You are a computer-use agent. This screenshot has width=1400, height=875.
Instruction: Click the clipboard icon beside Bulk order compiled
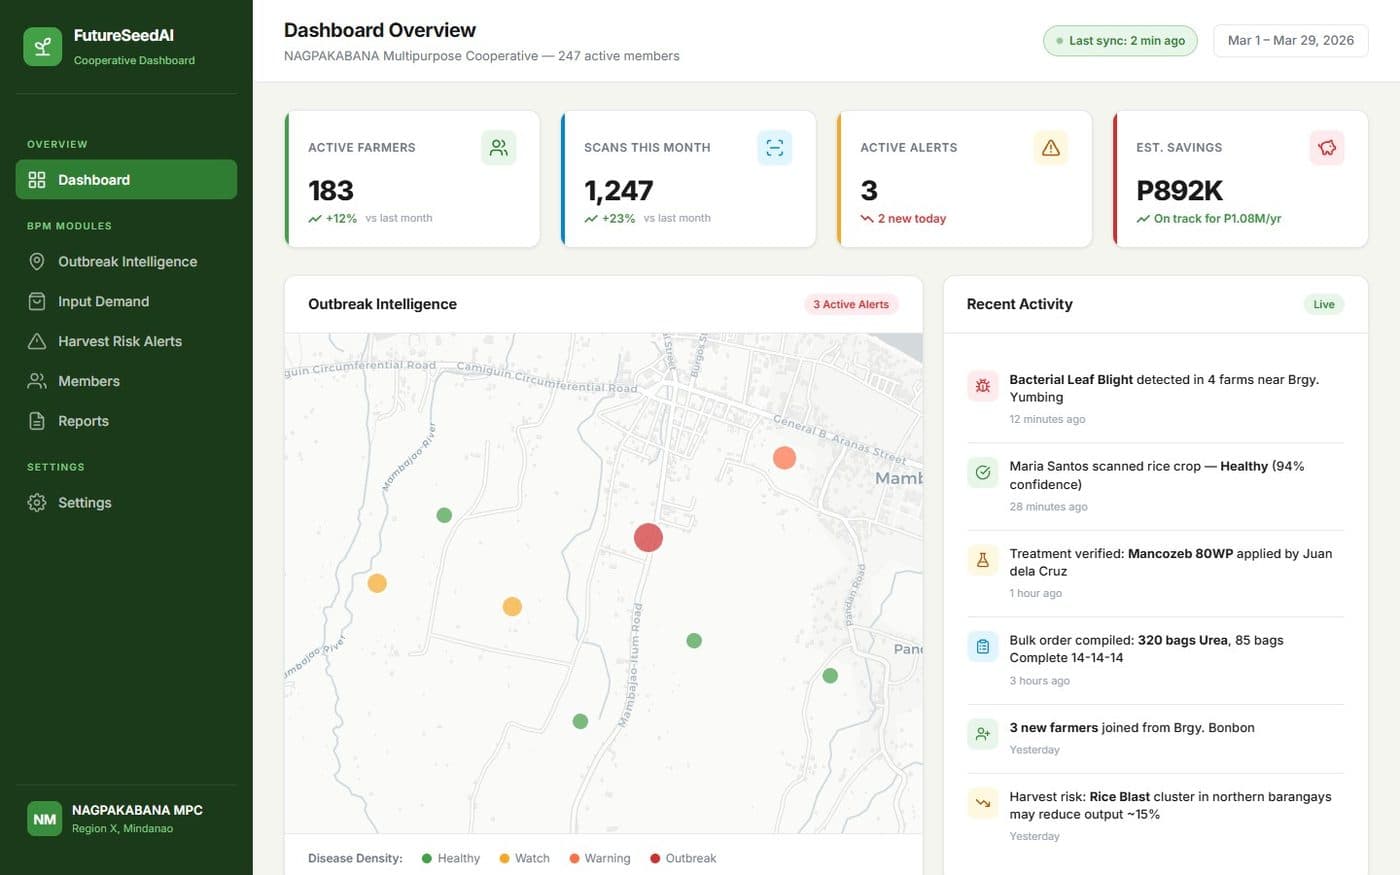tap(983, 647)
